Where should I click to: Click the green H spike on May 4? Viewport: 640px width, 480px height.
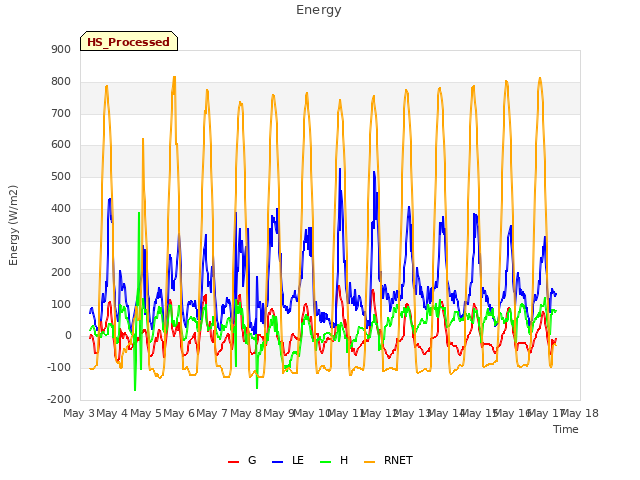[x=139, y=213]
